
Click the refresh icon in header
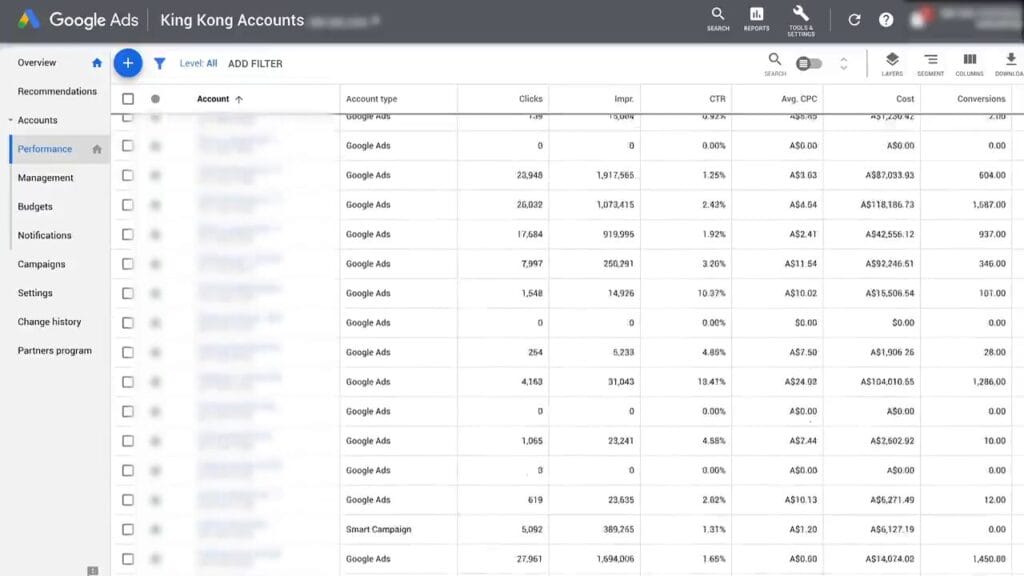tap(854, 20)
